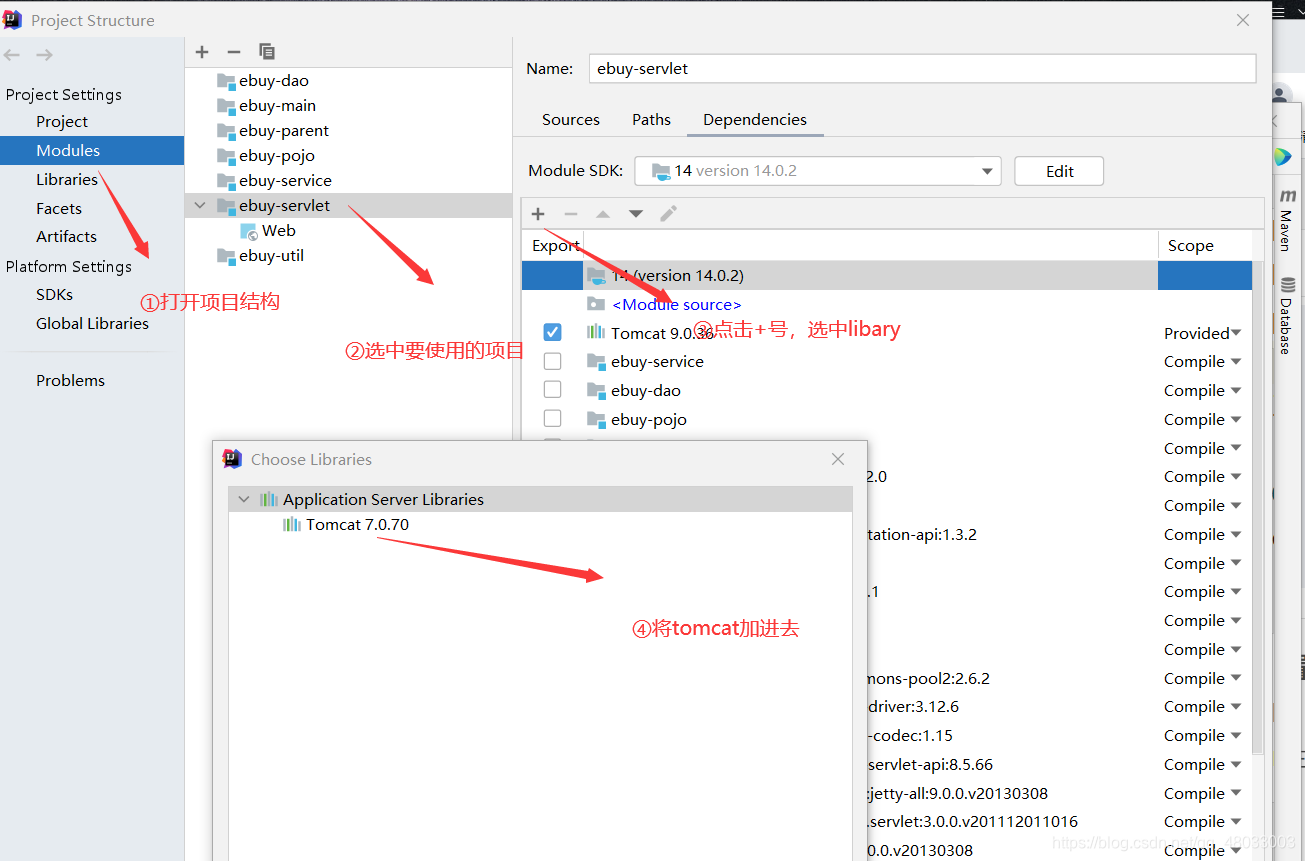Click the Edit SDK button
The height and width of the screenshot is (861, 1305).
click(1059, 171)
